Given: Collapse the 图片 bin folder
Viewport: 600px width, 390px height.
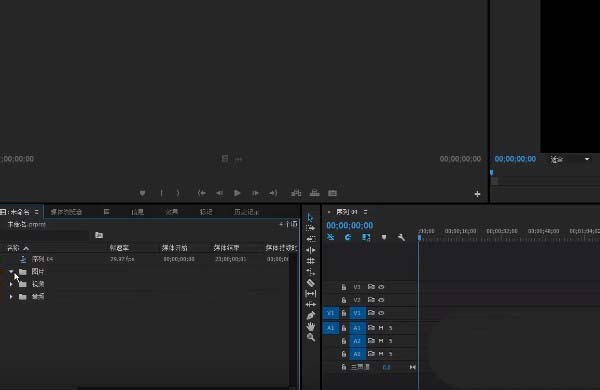Looking at the screenshot, I should [11, 272].
